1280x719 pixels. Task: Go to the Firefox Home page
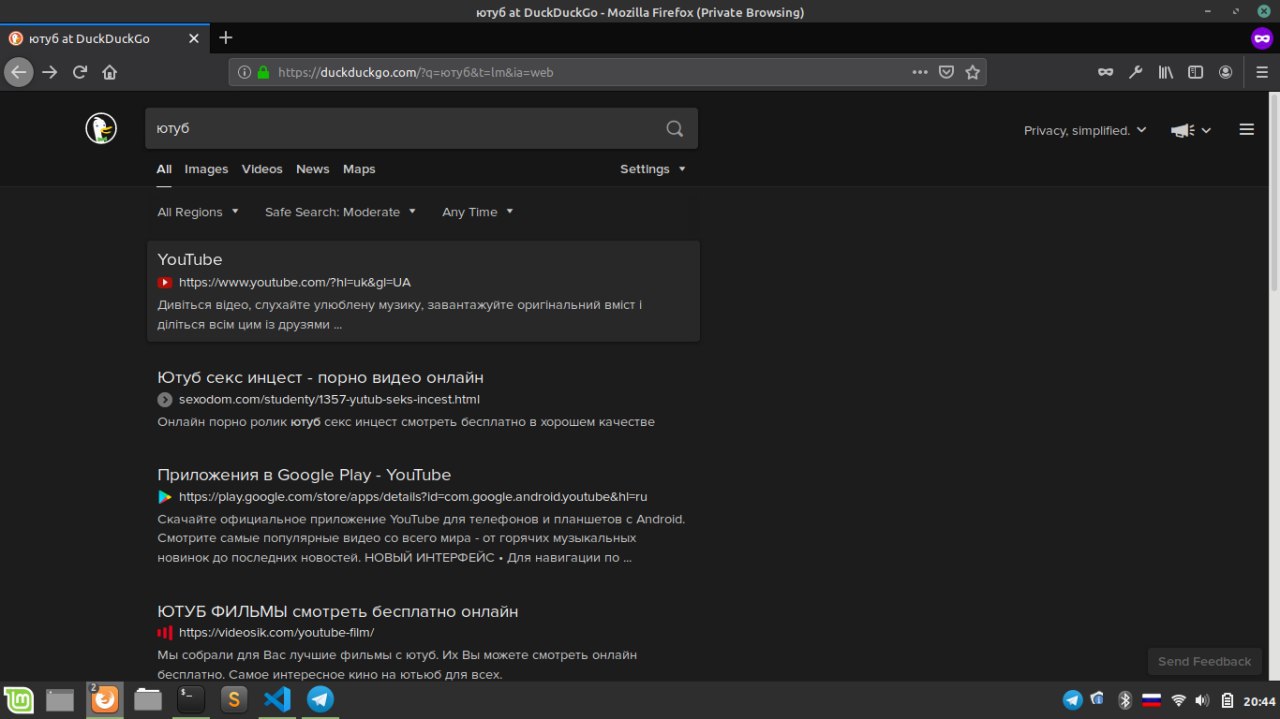click(x=110, y=72)
